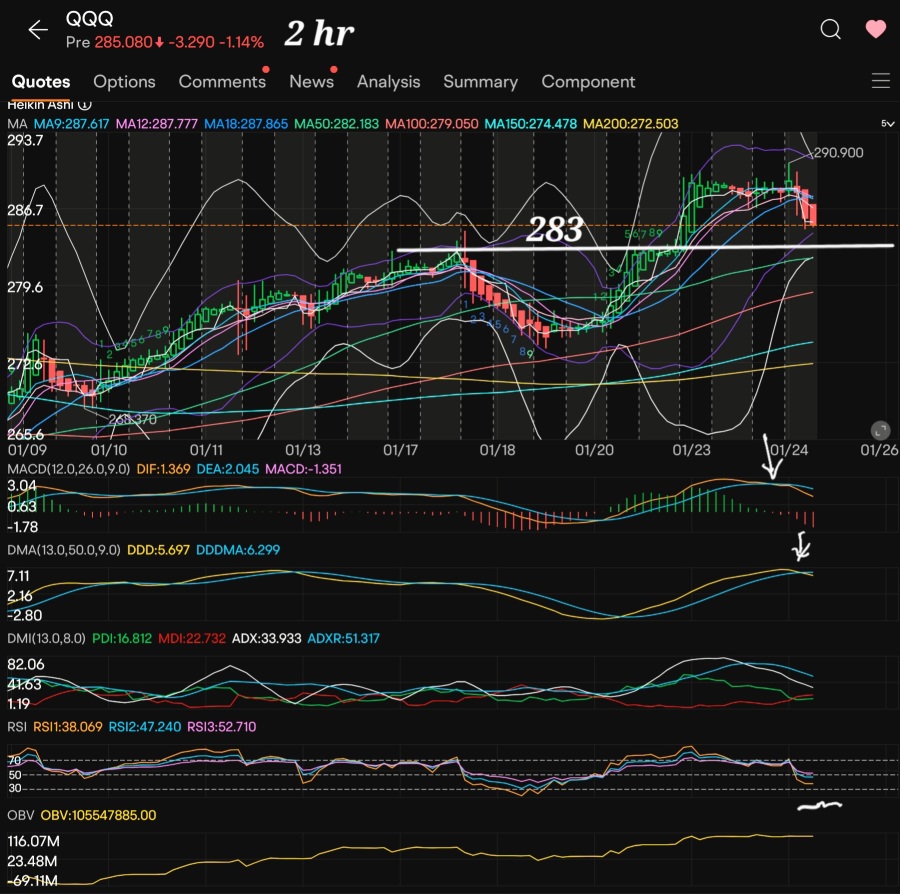Open the News tab
This screenshot has width=900, height=894.
(311, 81)
